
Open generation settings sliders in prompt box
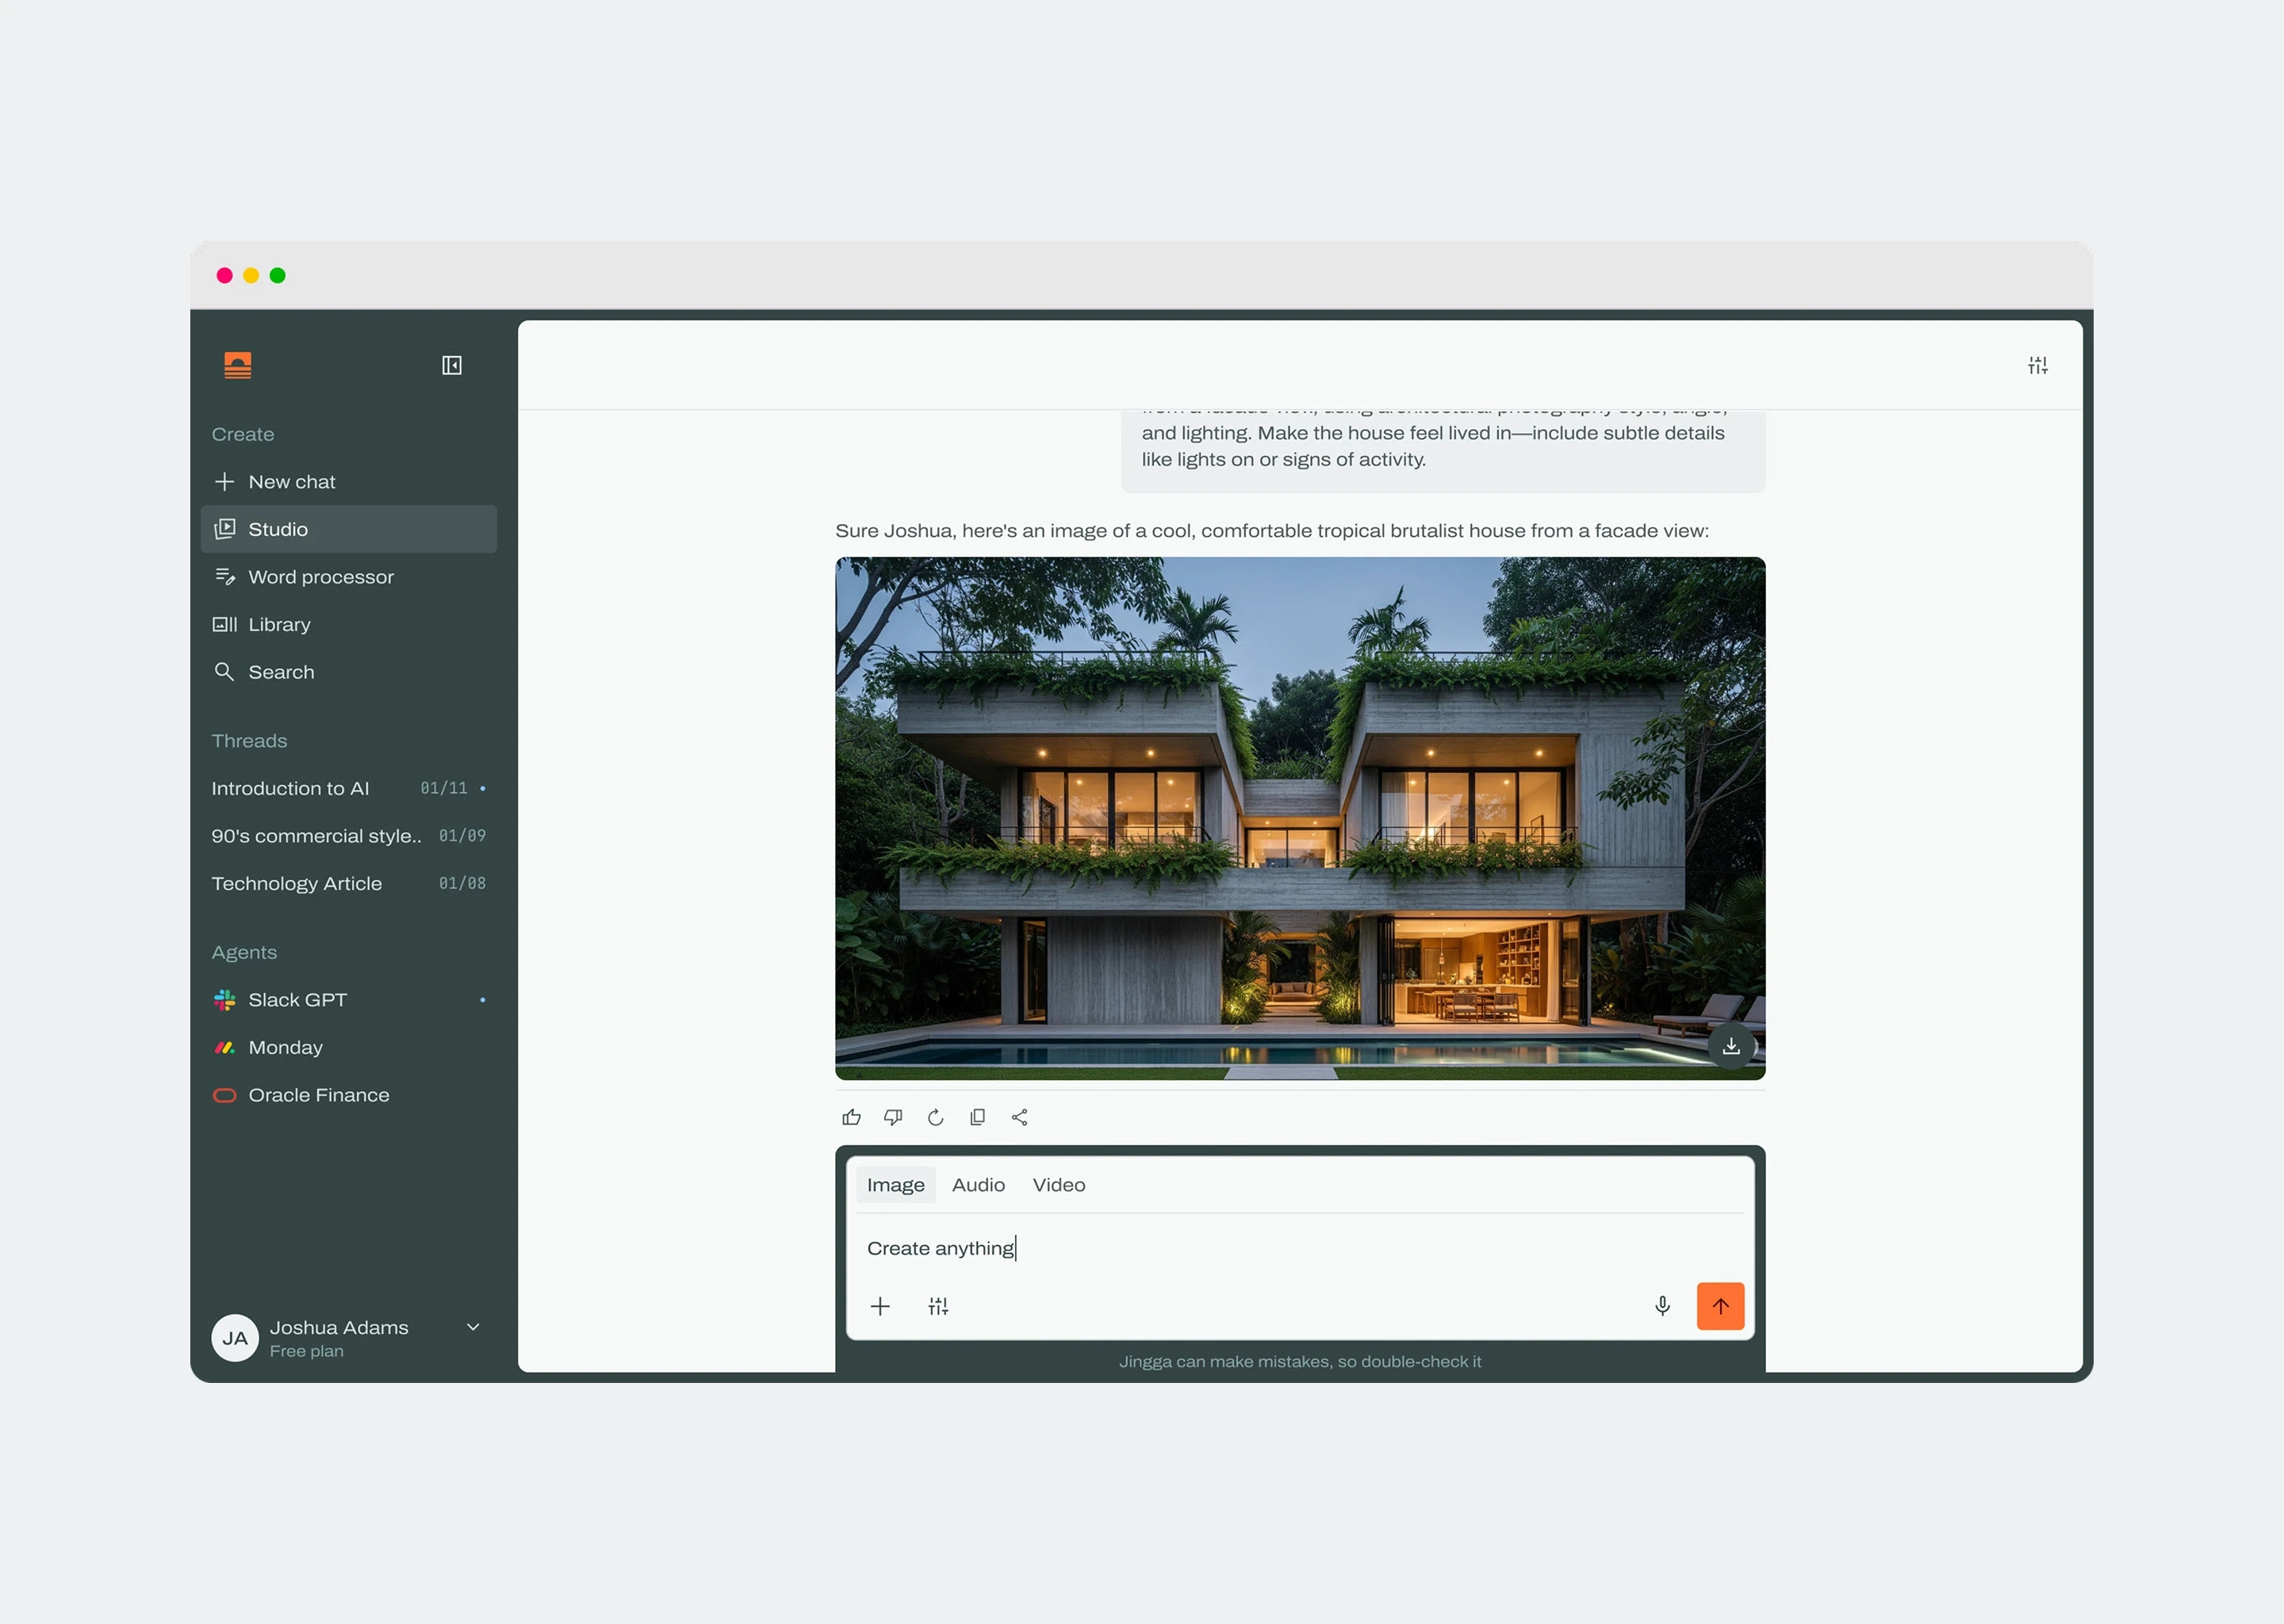[x=938, y=1306]
